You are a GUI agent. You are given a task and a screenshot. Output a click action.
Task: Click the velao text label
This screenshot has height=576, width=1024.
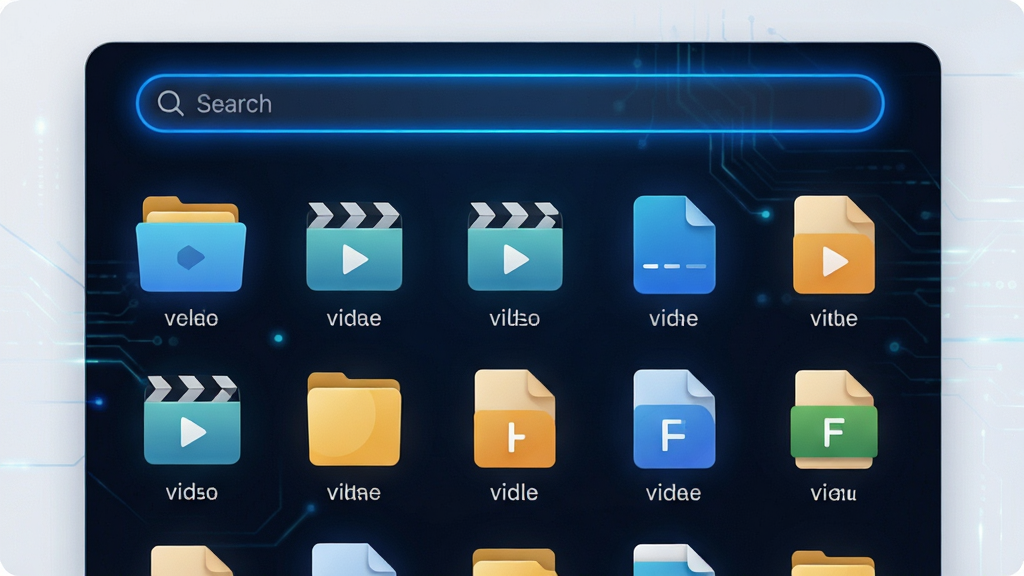(191, 319)
